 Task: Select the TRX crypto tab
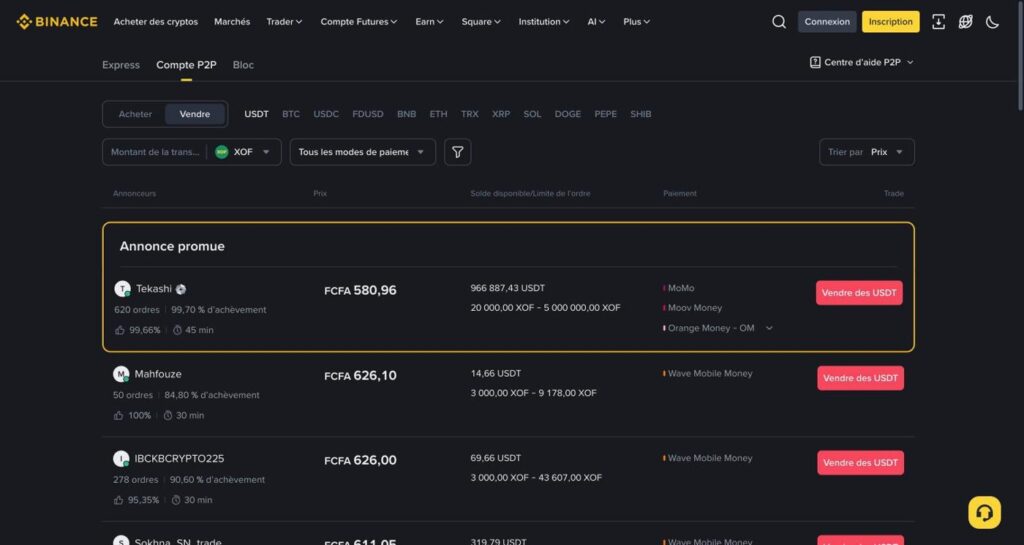[x=470, y=114]
